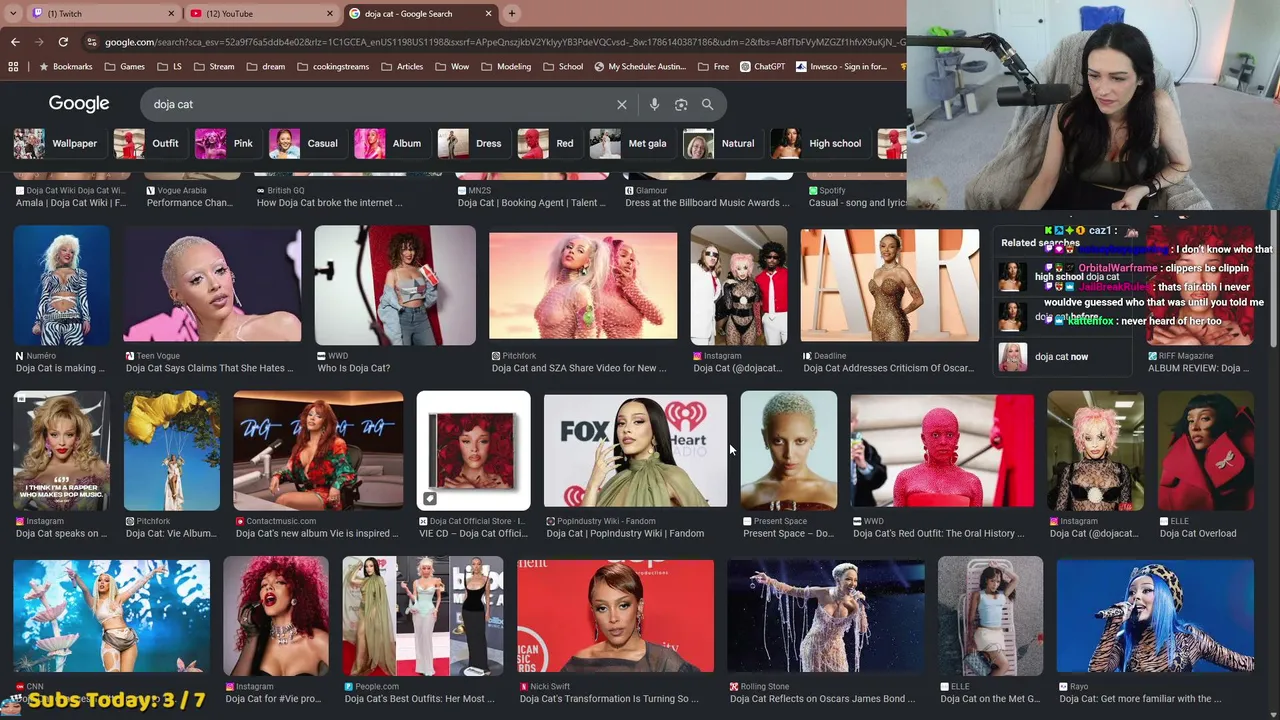
Task: Open the Free bookmark folder
Action: pos(713,67)
